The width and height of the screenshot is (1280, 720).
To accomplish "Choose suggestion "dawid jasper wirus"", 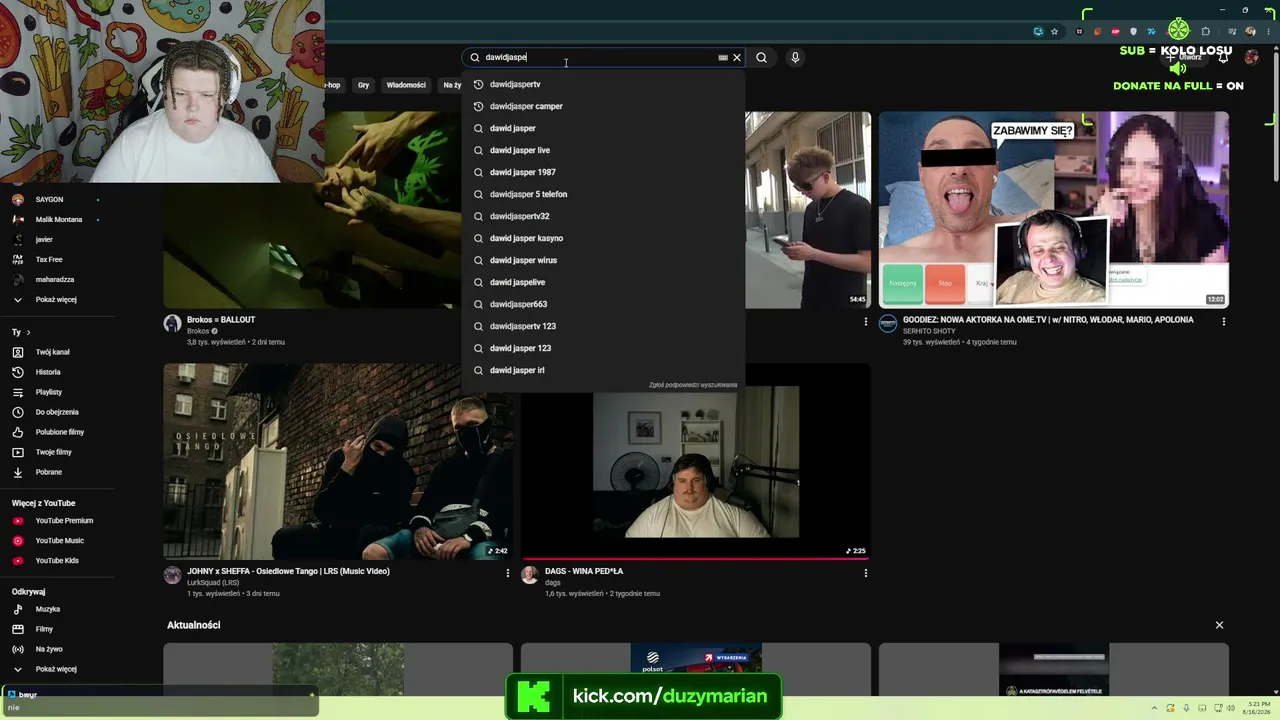I will click(x=603, y=260).
